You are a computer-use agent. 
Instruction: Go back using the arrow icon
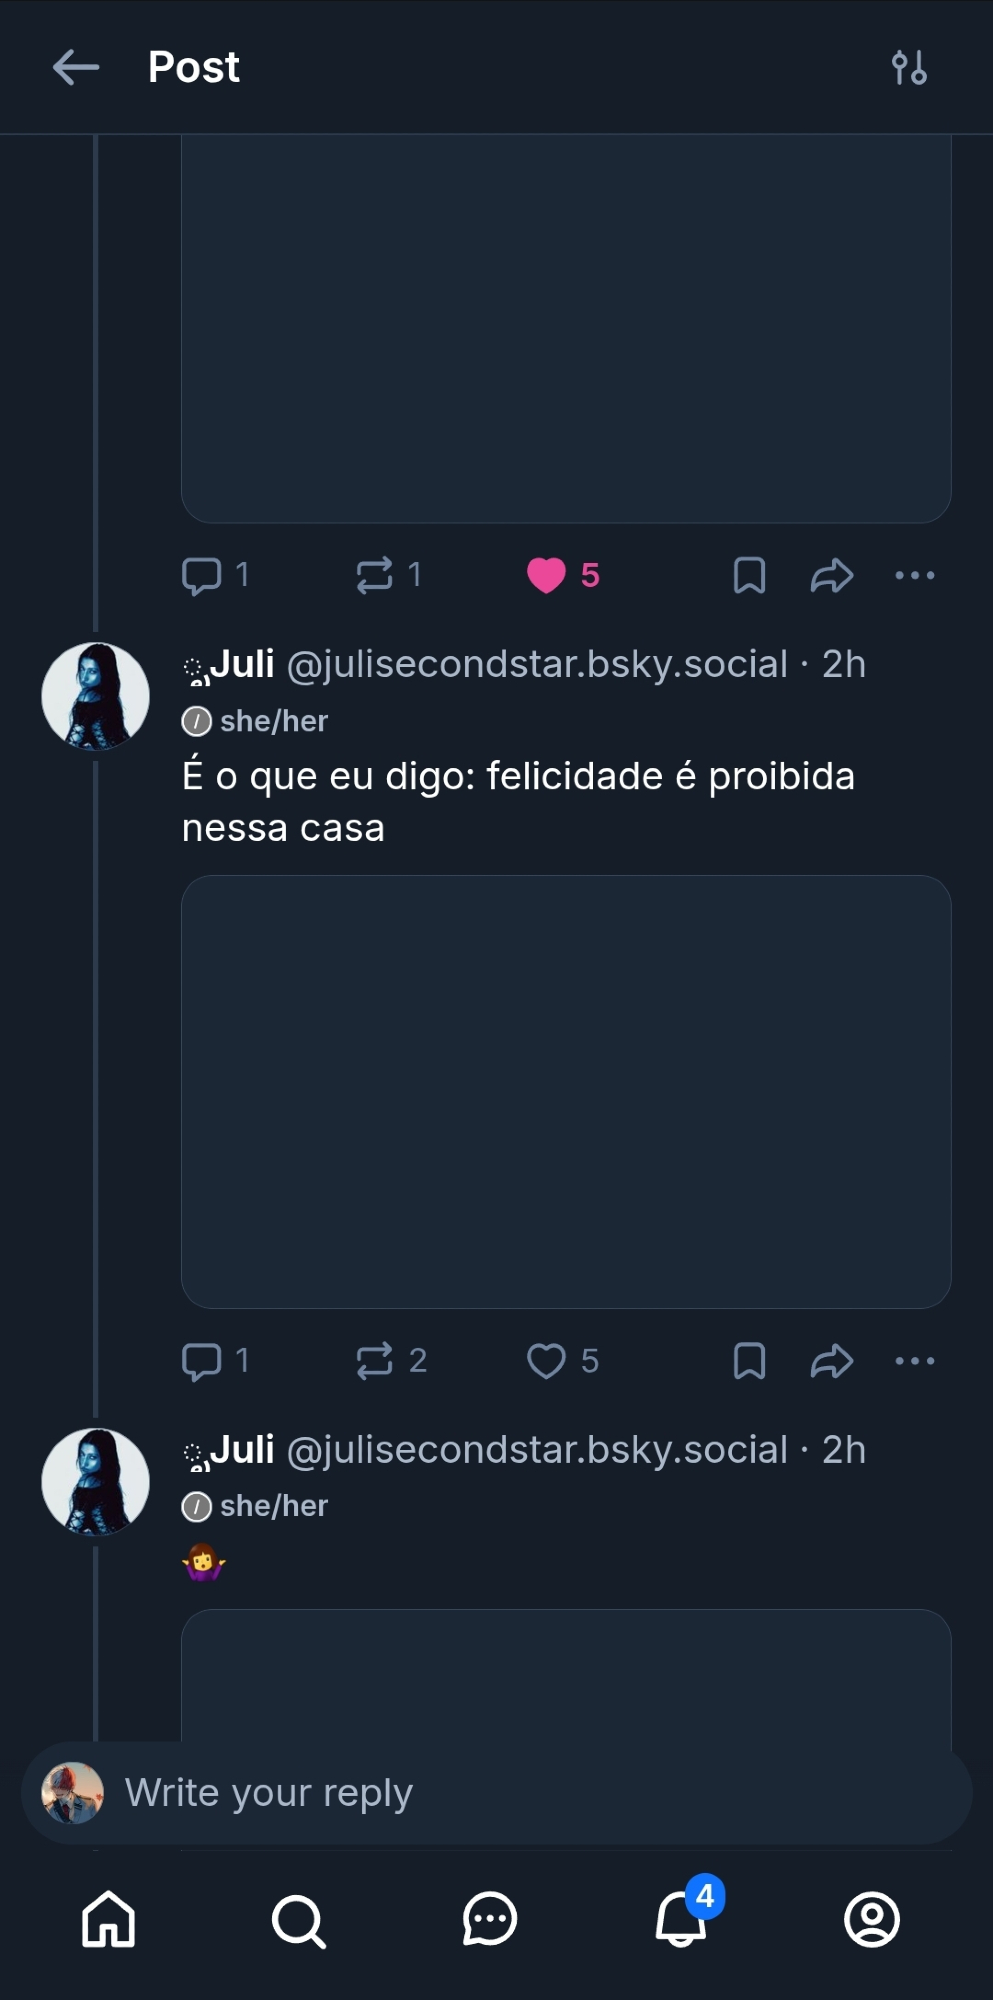click(x=76, y=68)
